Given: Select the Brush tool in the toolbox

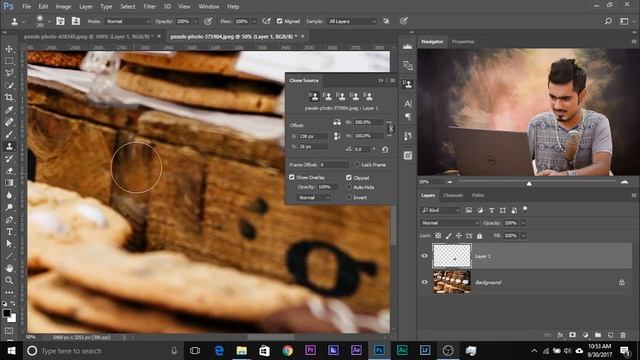Looking at the screenshot, I should coord(9,134).
